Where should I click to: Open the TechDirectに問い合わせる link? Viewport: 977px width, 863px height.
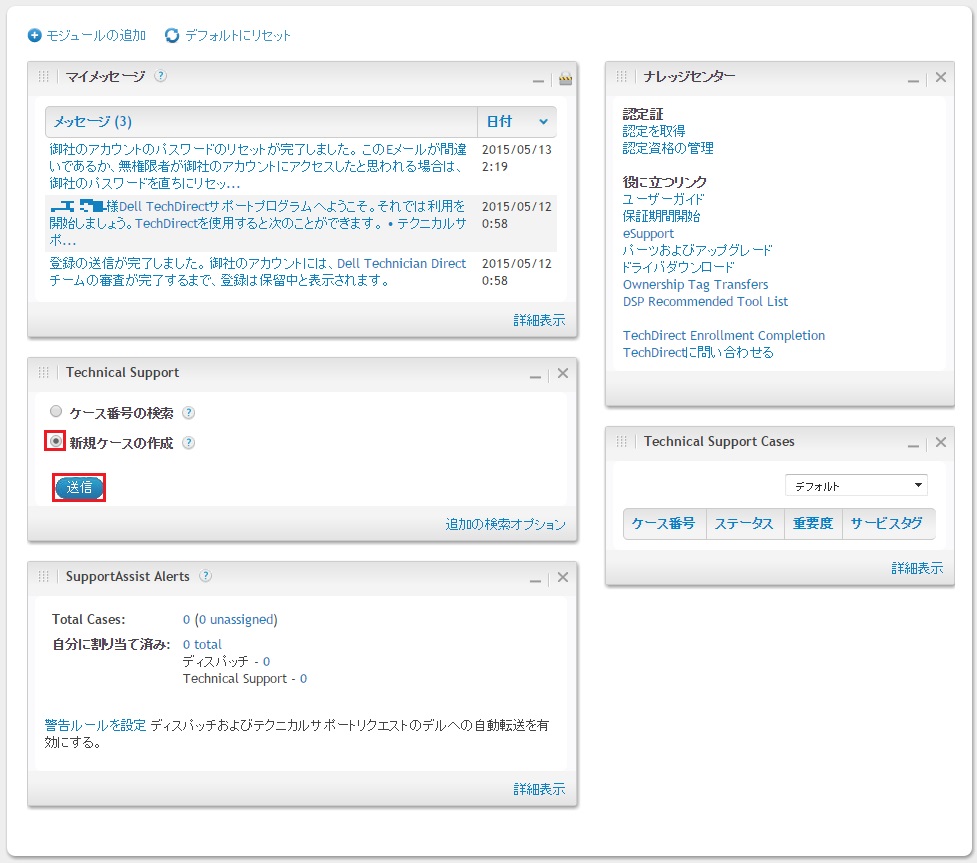coord(698,353)
